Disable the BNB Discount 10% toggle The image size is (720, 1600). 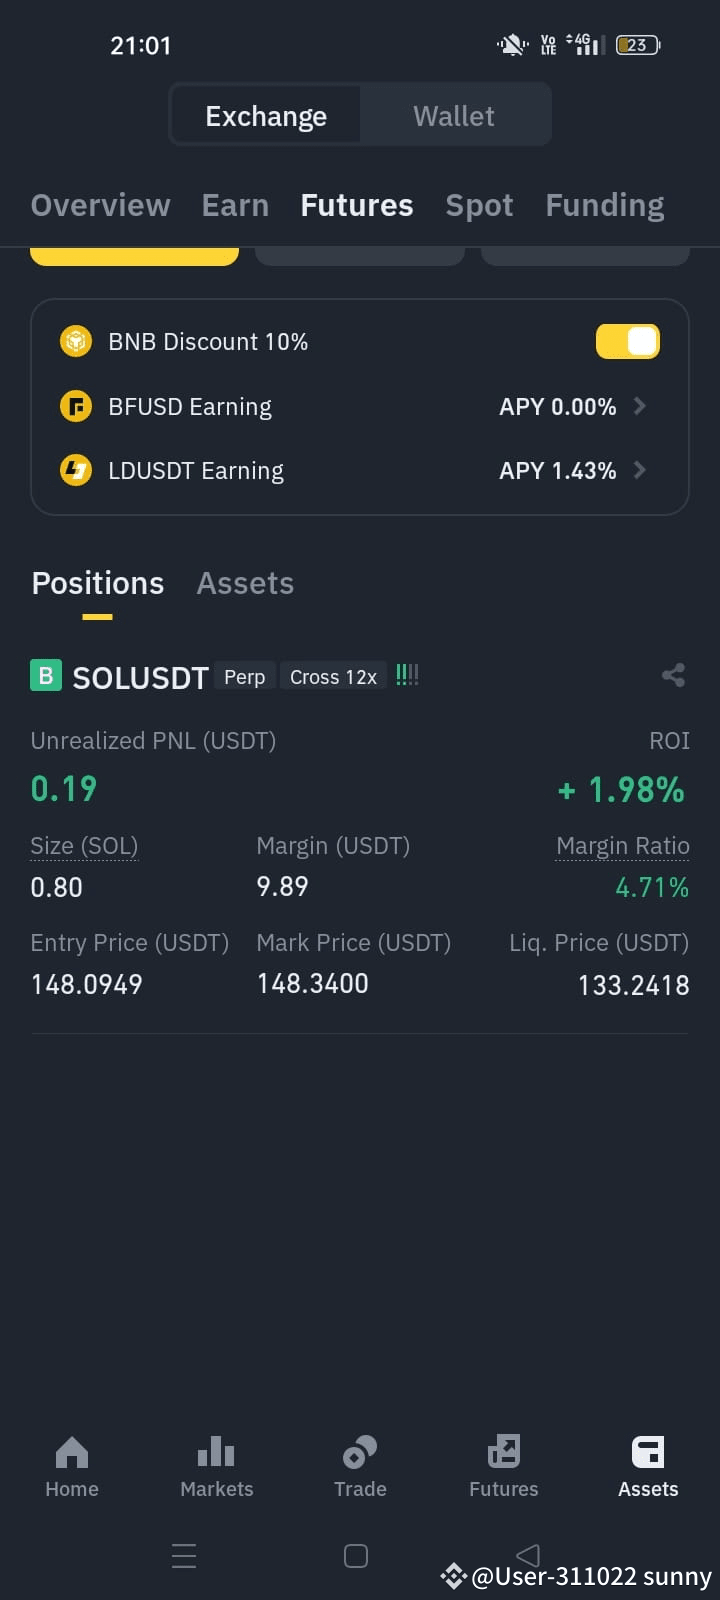pos(627,341)
